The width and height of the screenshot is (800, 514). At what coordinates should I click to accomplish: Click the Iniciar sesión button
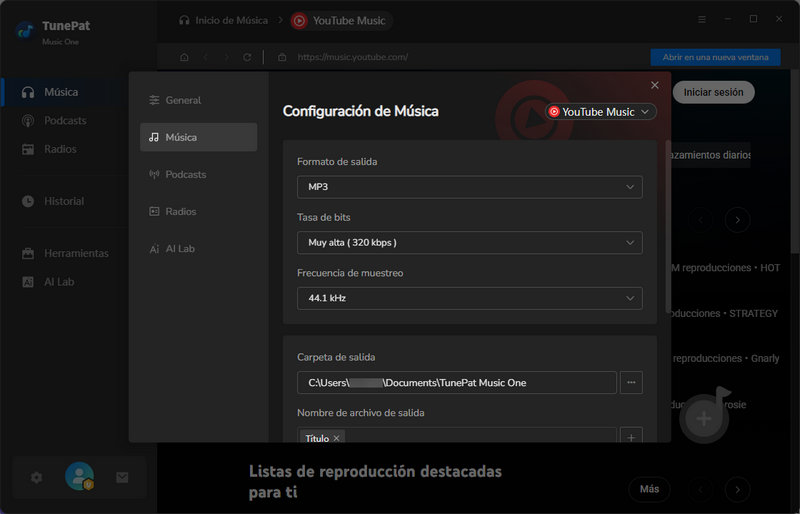[713, 93]
